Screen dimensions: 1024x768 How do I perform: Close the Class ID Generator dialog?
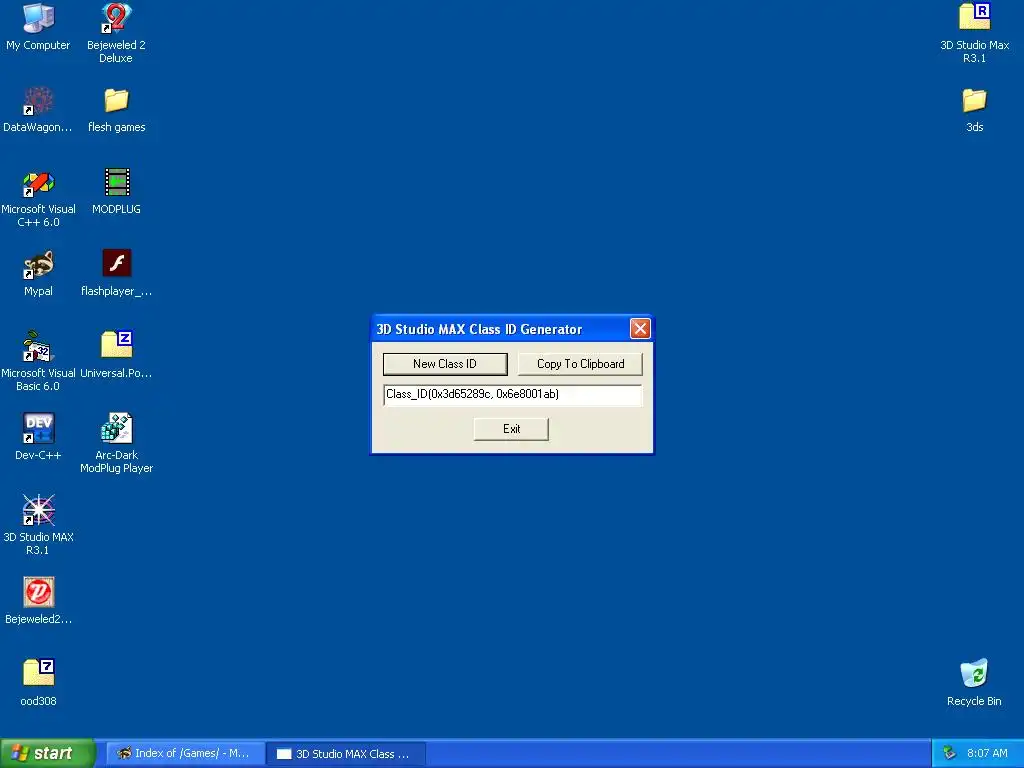[640, 328]
